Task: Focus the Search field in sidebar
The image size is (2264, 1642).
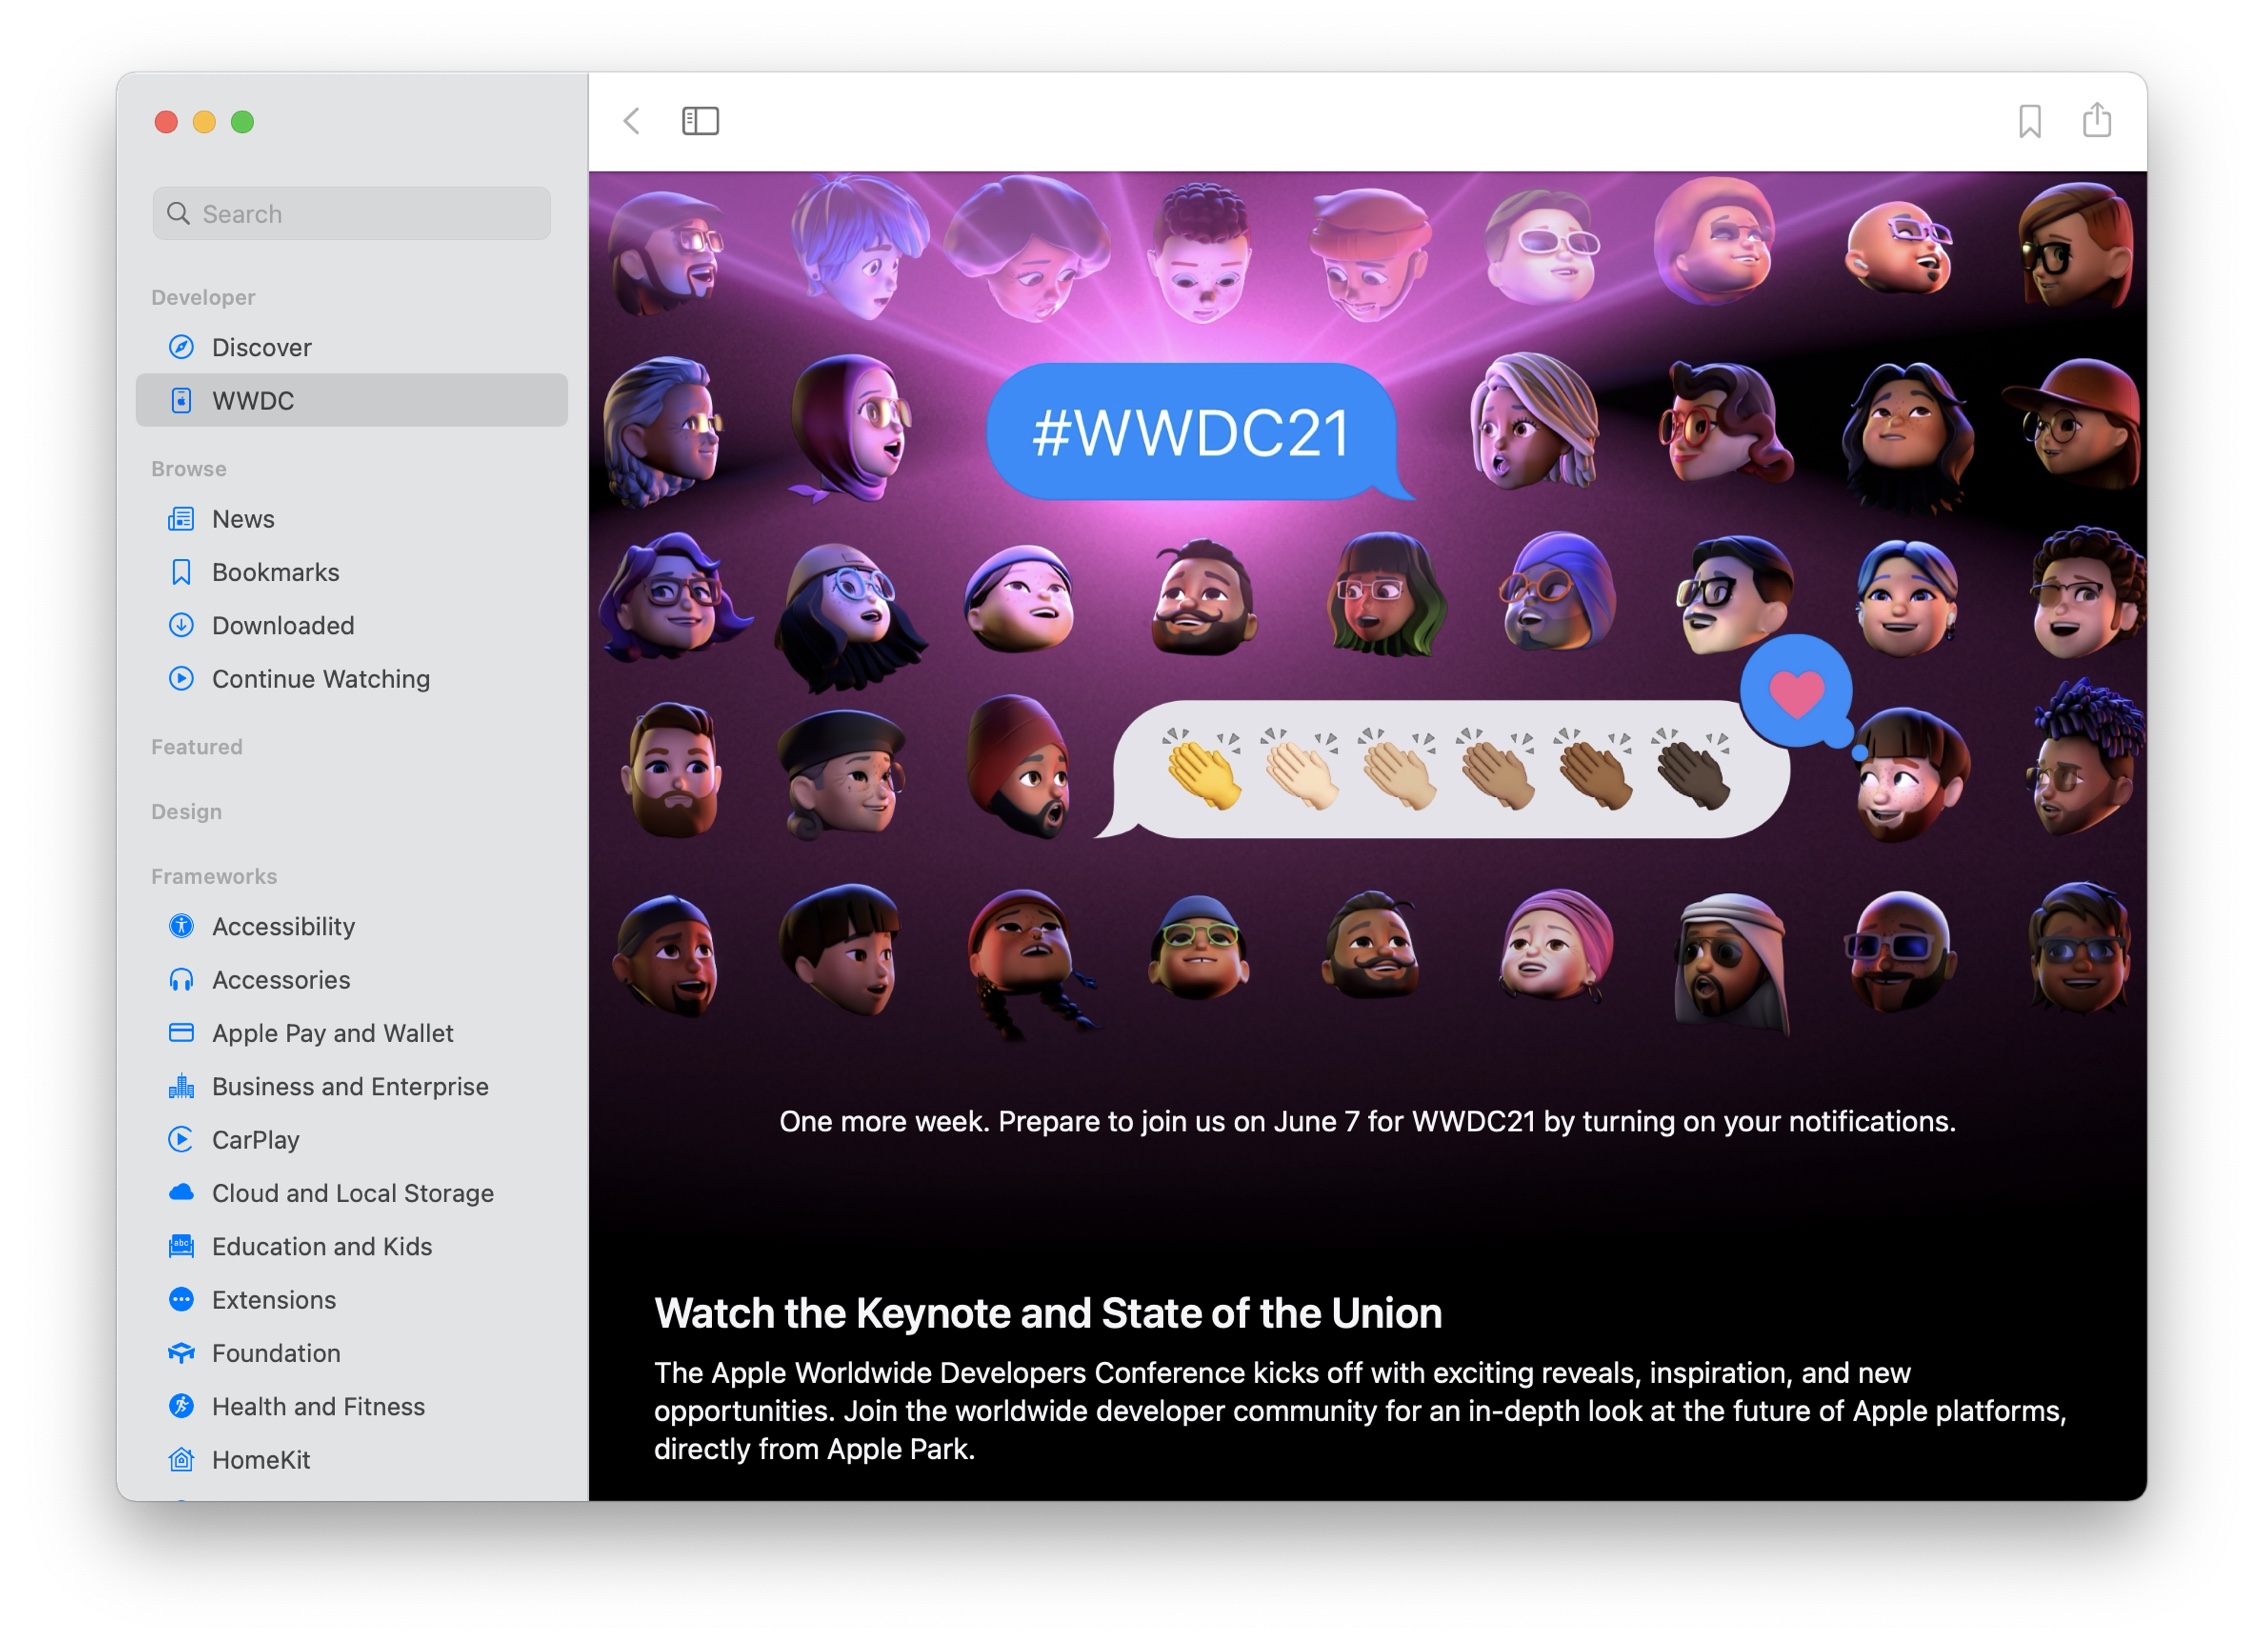Action: coord(351,213)
